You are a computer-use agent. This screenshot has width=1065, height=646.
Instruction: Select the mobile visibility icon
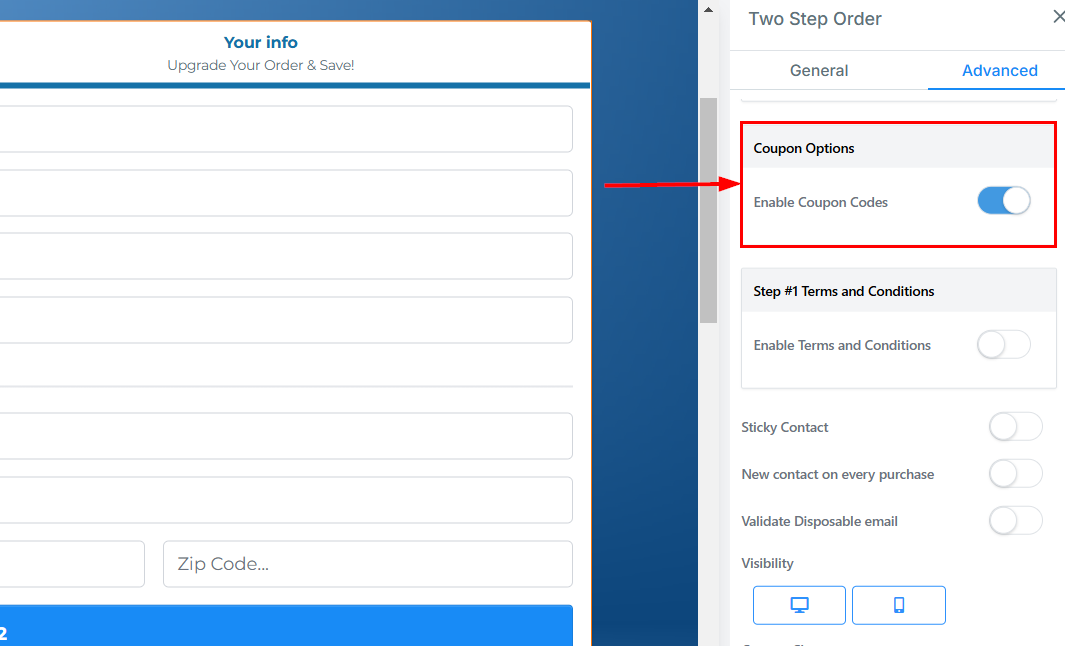tap(898, 605)
